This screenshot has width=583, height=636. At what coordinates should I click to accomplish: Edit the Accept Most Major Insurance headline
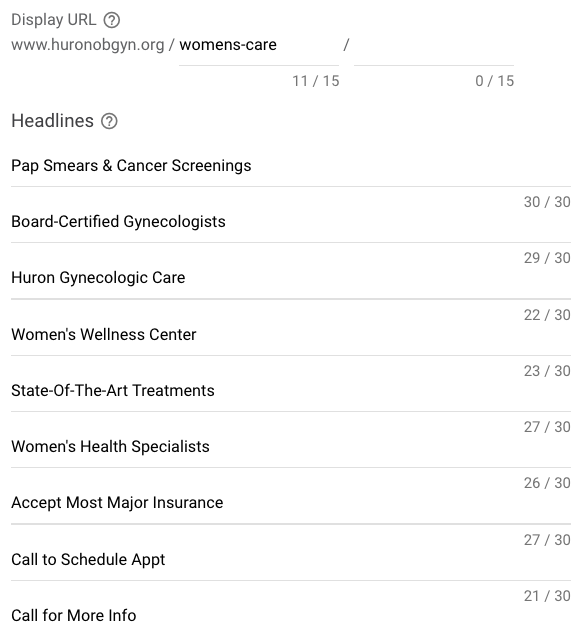tap(291, 503)
